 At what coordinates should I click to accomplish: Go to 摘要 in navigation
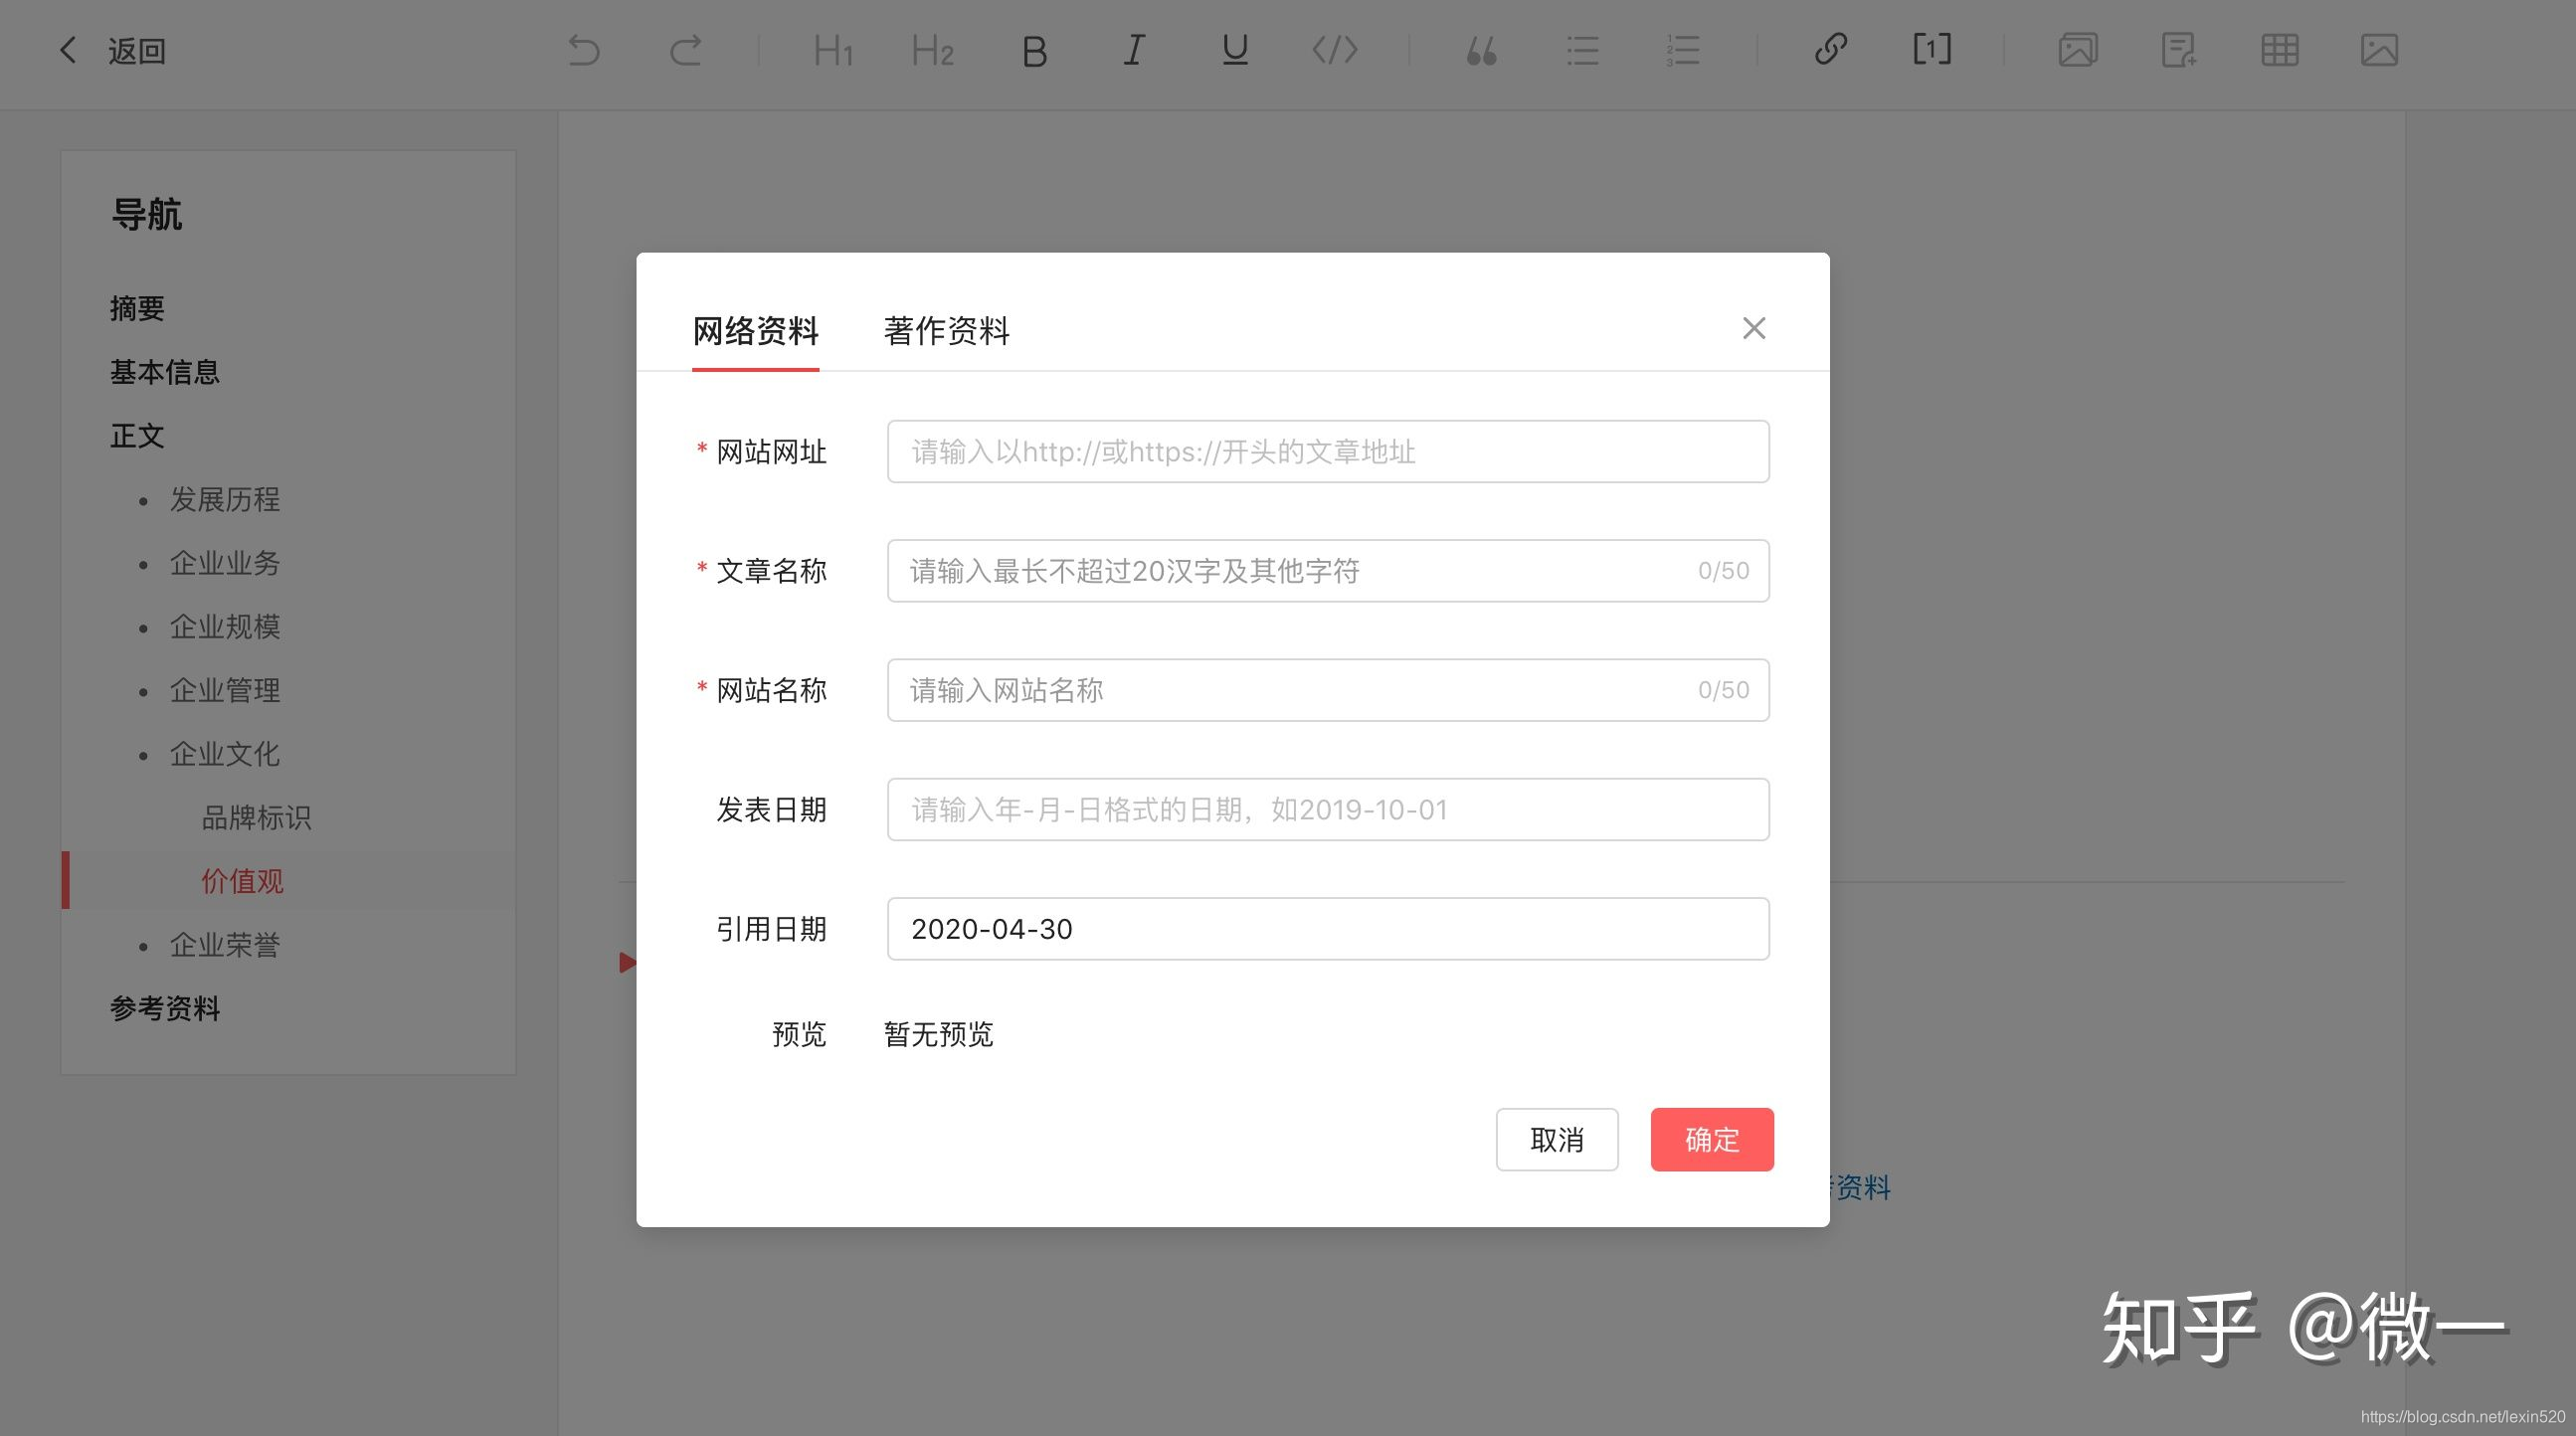pos(137,308)
